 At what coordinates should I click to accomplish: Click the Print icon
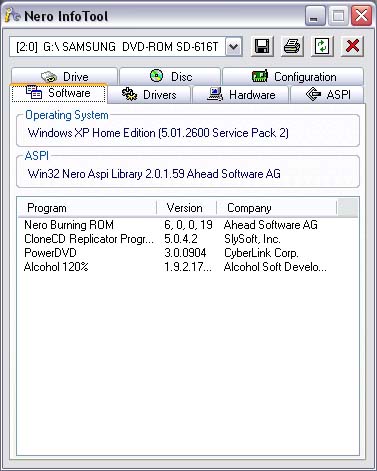(x=292, y=46)
